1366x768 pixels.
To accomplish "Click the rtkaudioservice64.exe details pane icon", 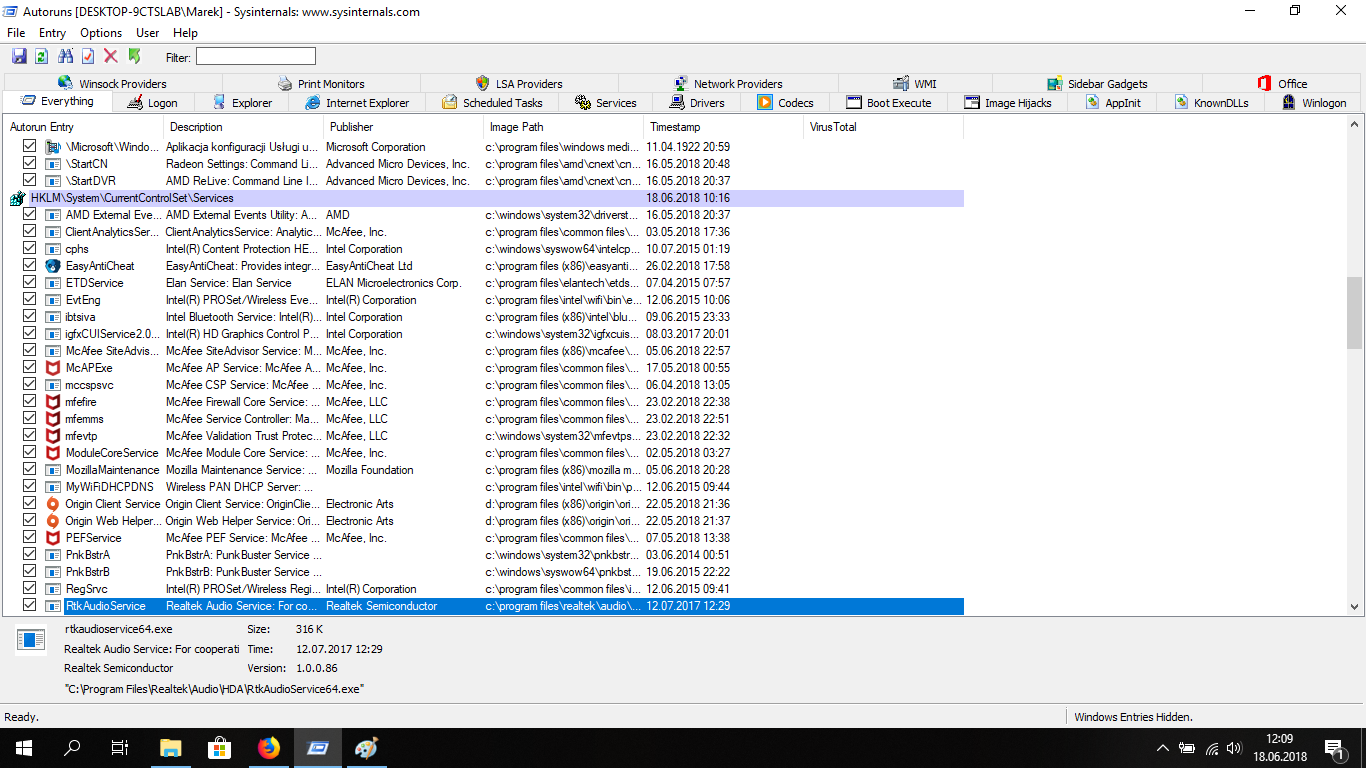I will 31,641.
